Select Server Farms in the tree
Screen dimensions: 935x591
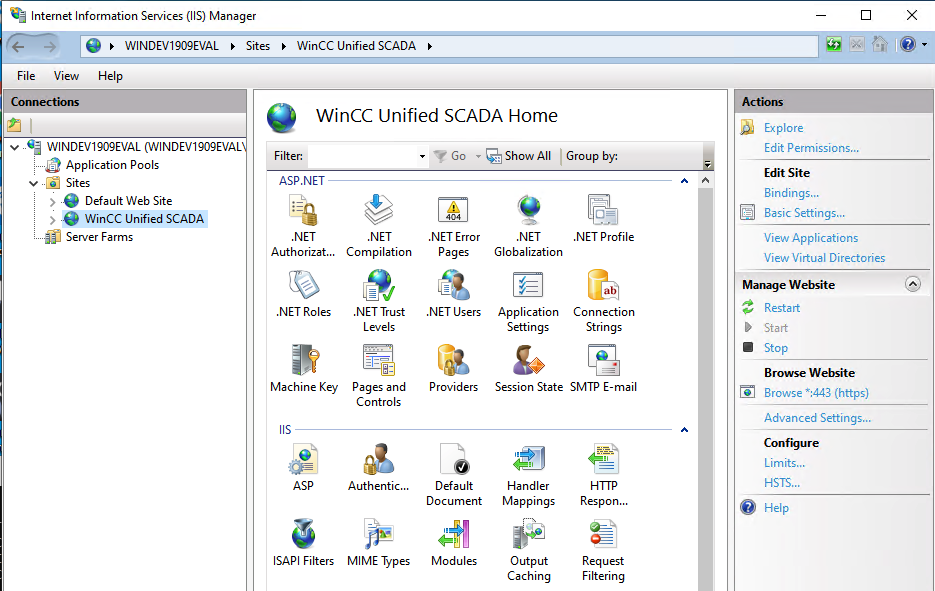[x=99, y=237]
